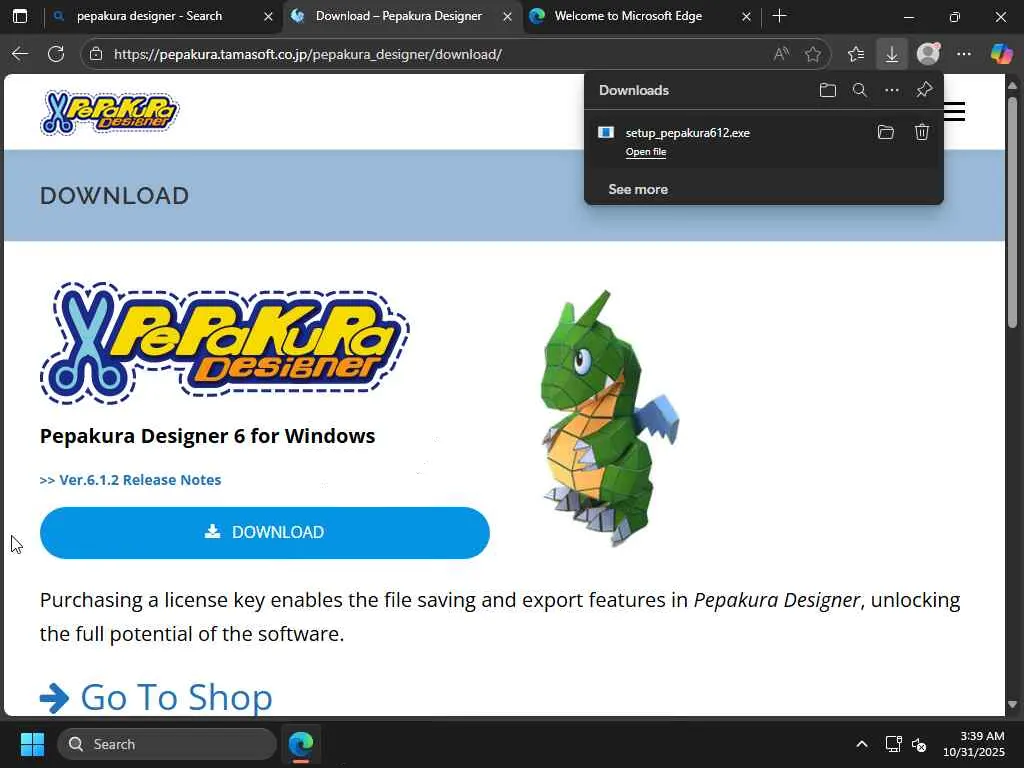Image resolution: width=1024 pixels, height=768 pixels.
Task: Click the green dragon papercraft image
Action: [x=610, y=418]
